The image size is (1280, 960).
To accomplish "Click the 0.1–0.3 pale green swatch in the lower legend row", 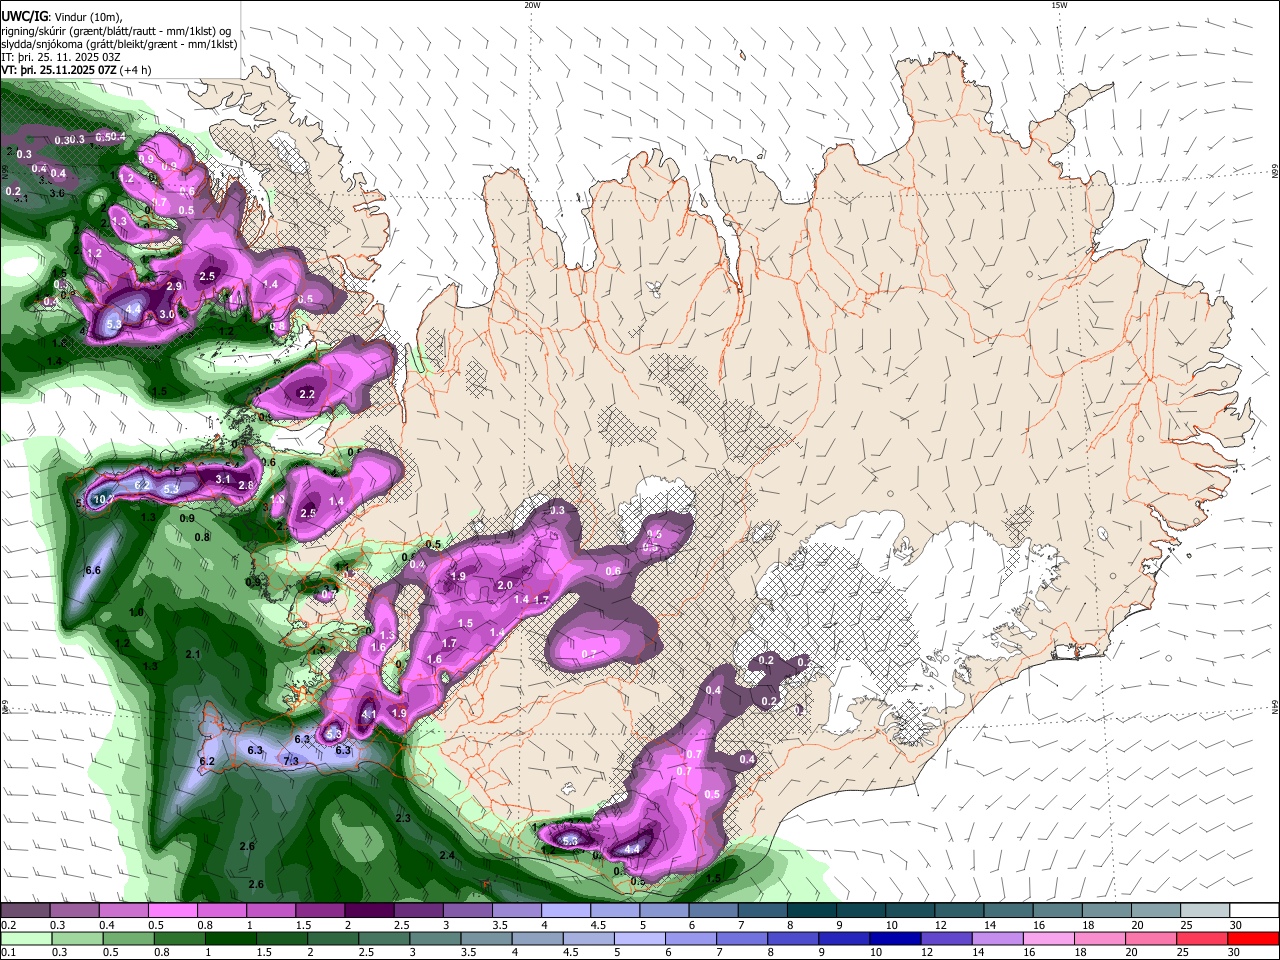I will (25, 939).
